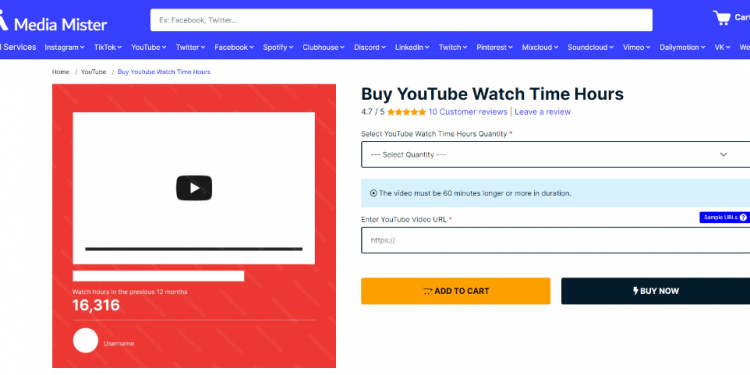
Task: Open the Soundcloud menu
Action: pyautogui.click(x=591, y=47)
